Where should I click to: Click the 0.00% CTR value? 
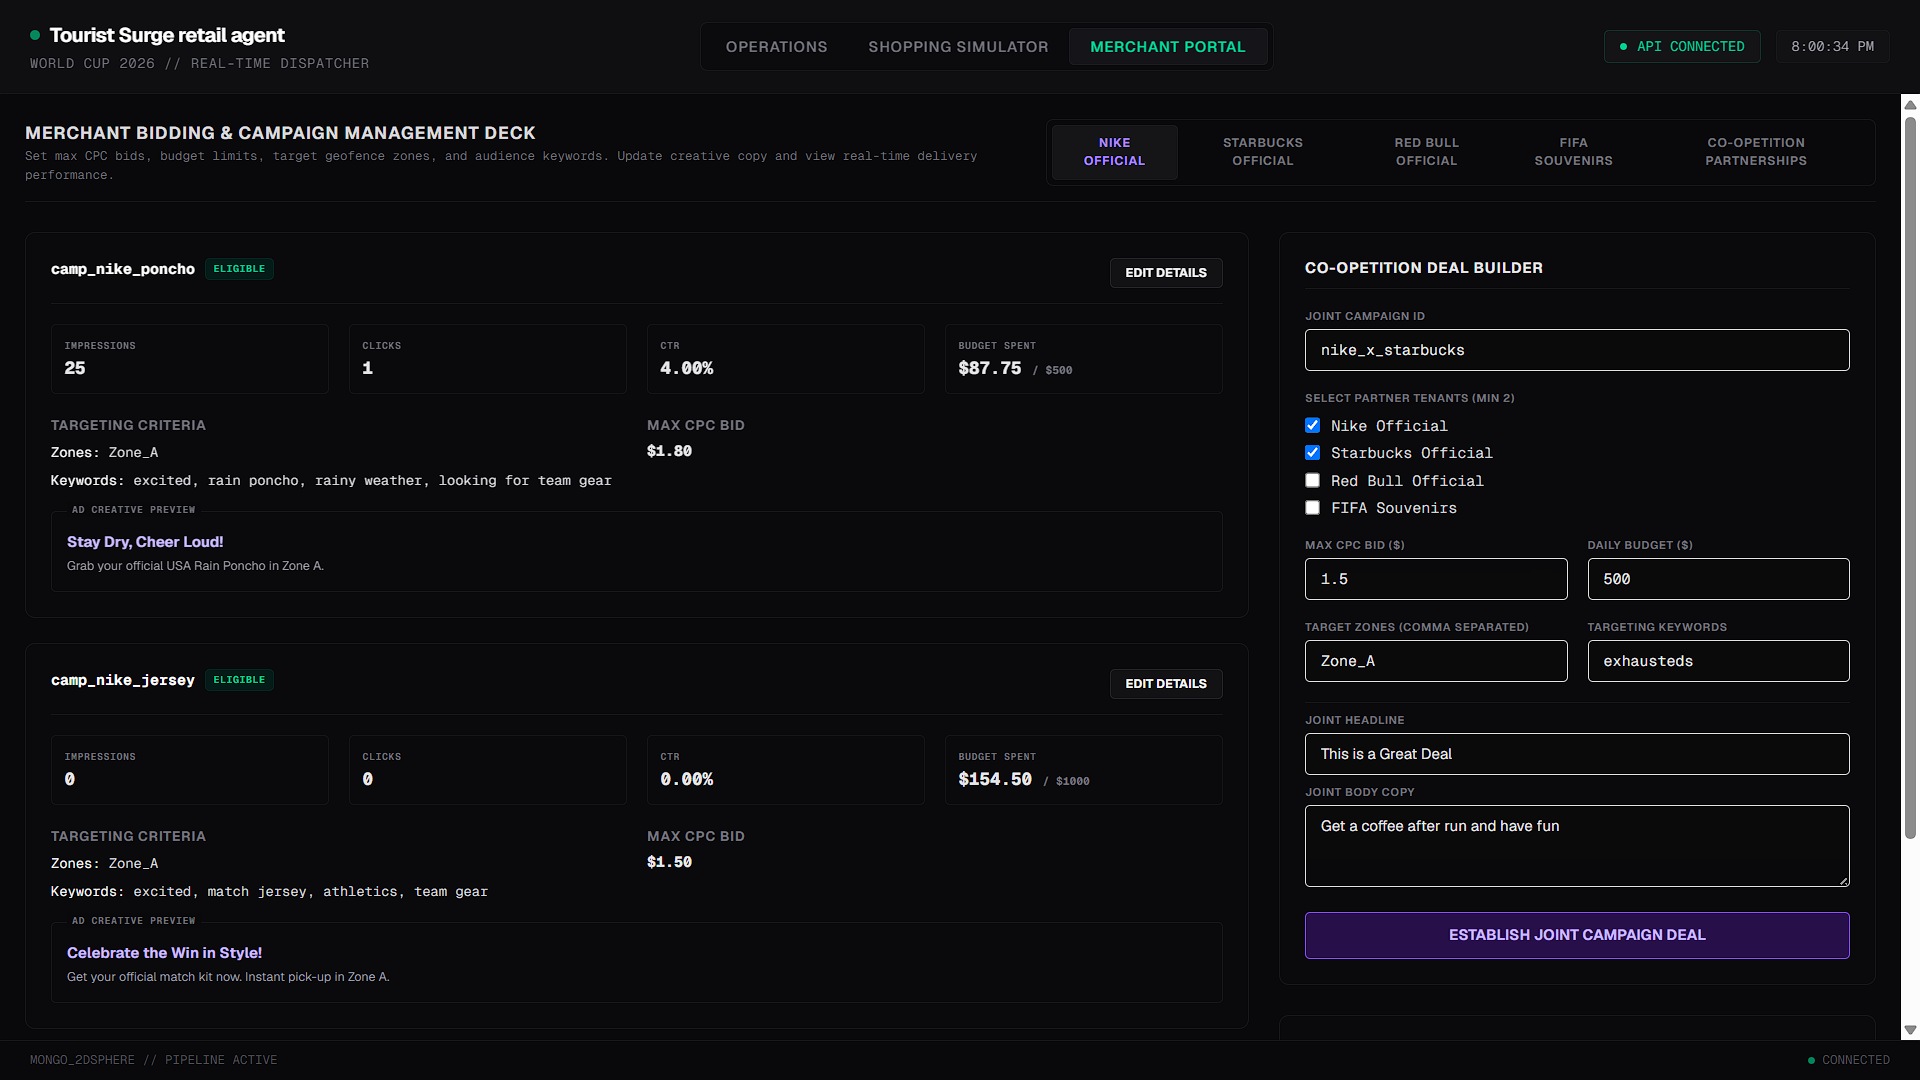[686, 779]
